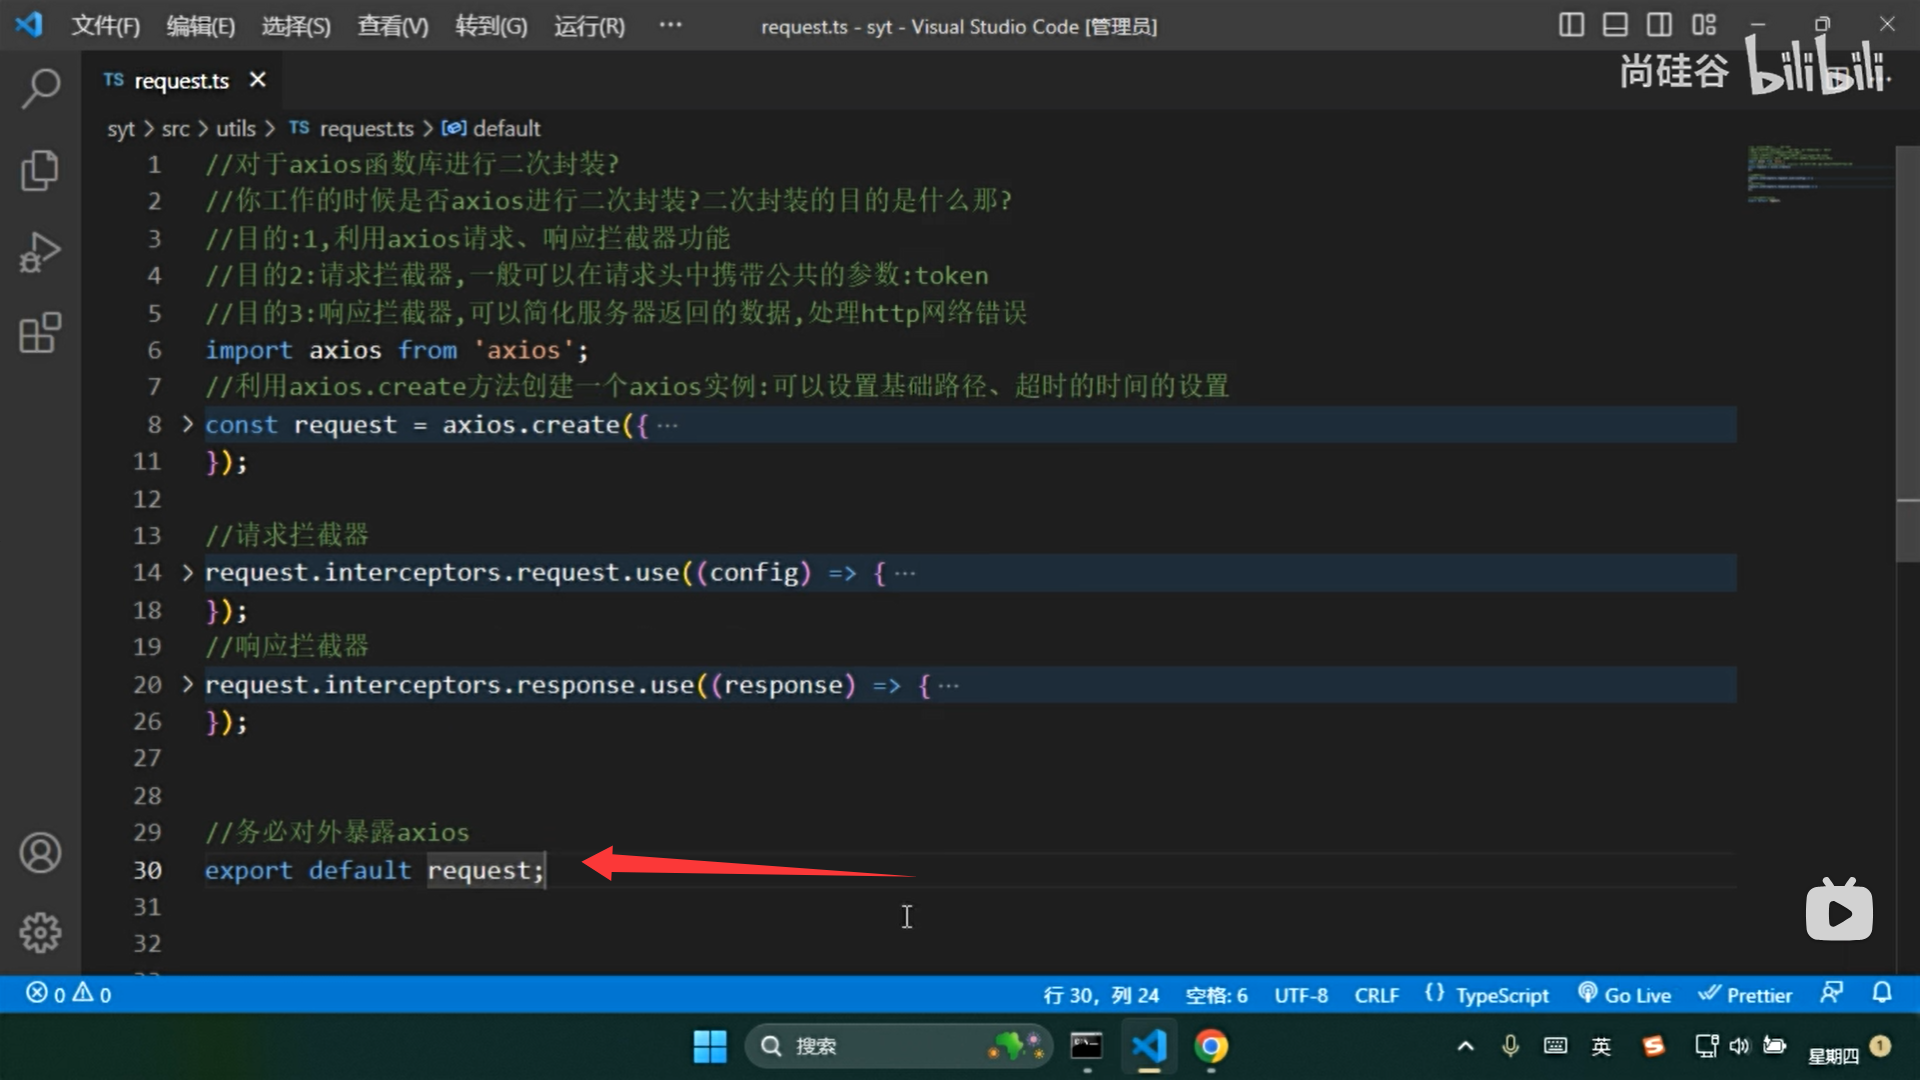Viewport: 1920px width, 1080px height.
Task: Open the Explorer files icon
Action: coord(40,170)
